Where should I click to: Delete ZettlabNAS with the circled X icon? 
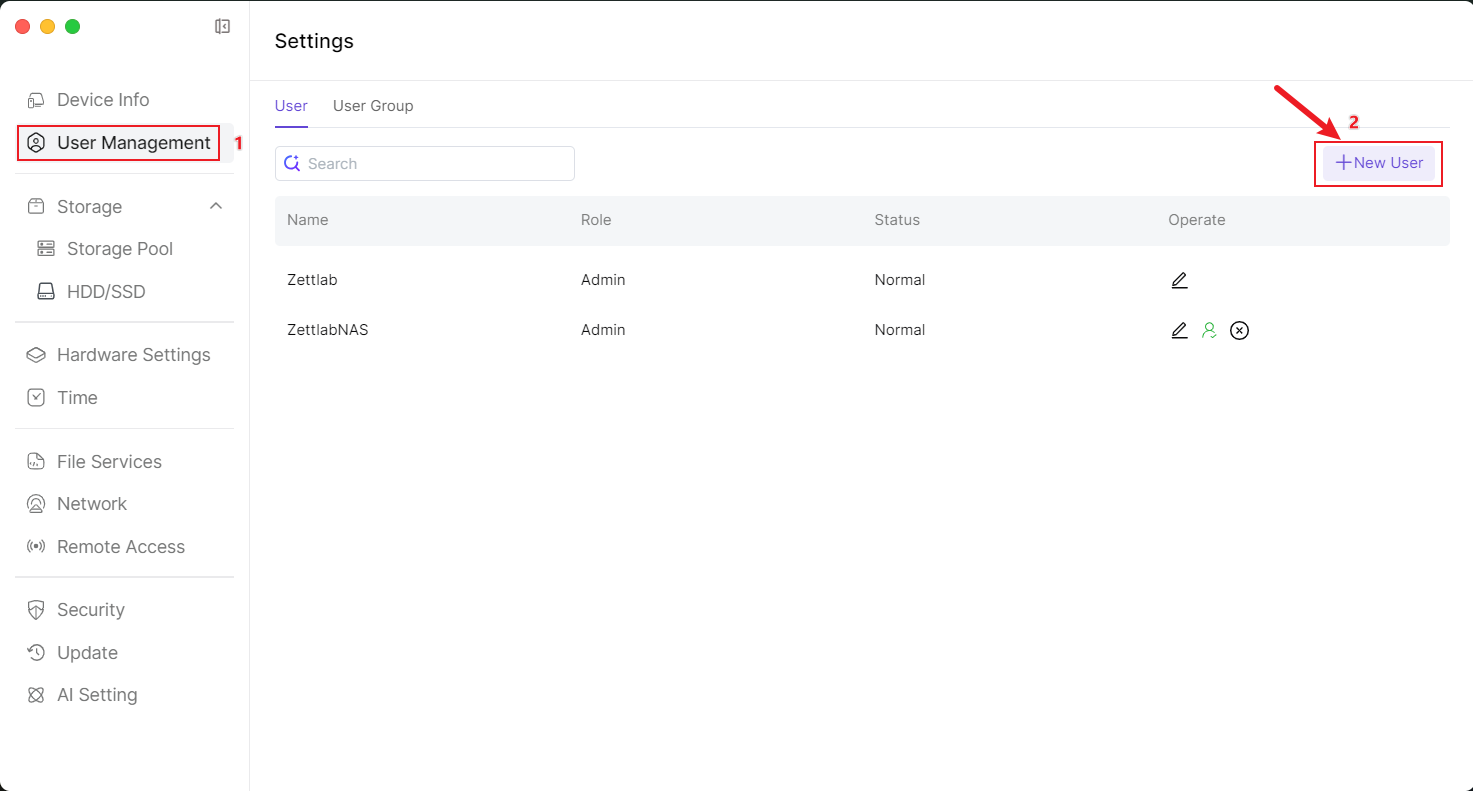tap(1239, 330)
